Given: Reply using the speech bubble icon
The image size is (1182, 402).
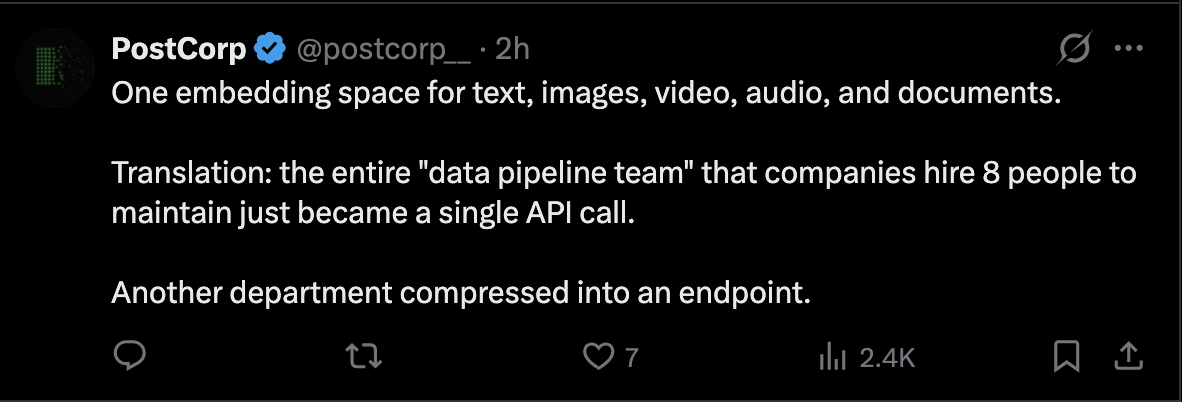Looking at the screenshot, I should point(130,356).
